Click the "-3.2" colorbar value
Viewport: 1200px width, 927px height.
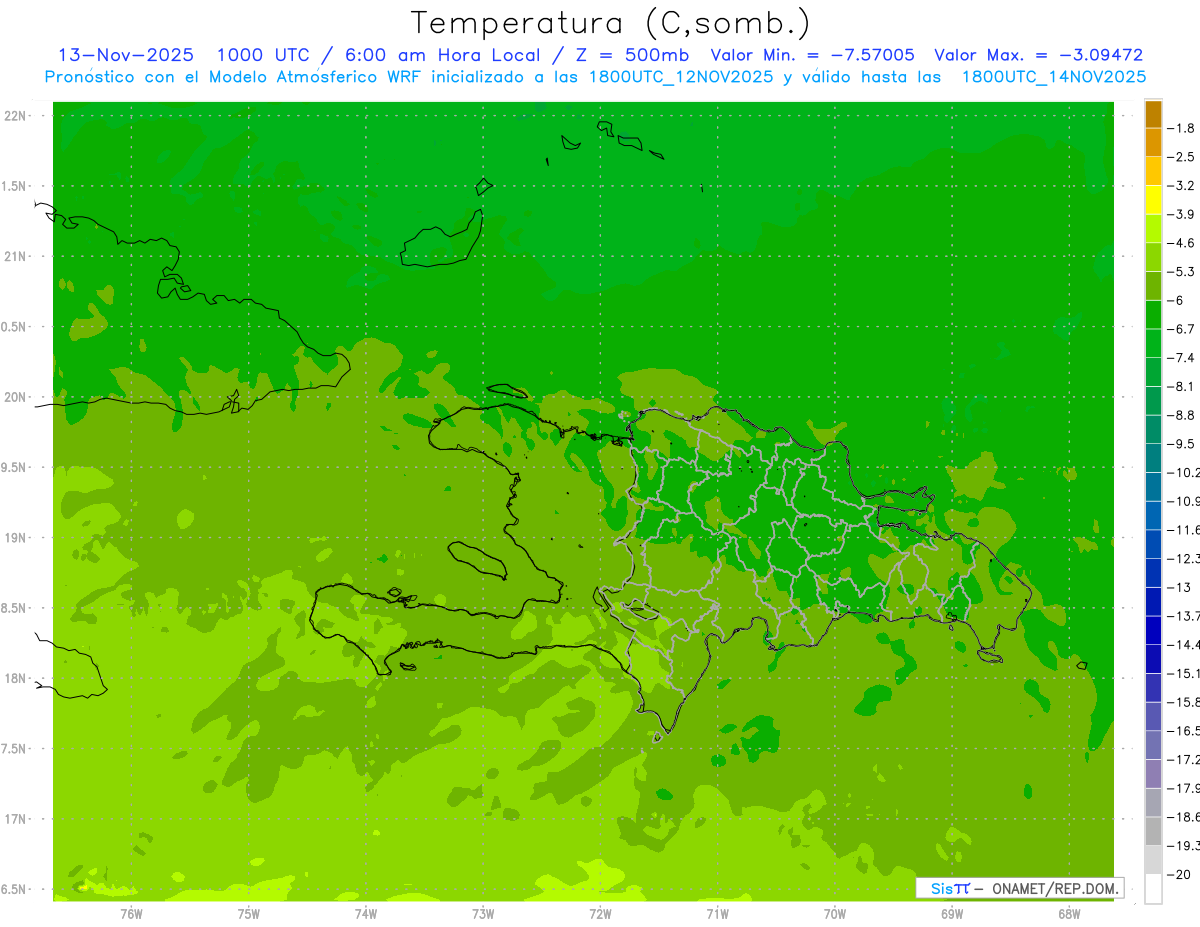pos(1181,186)
